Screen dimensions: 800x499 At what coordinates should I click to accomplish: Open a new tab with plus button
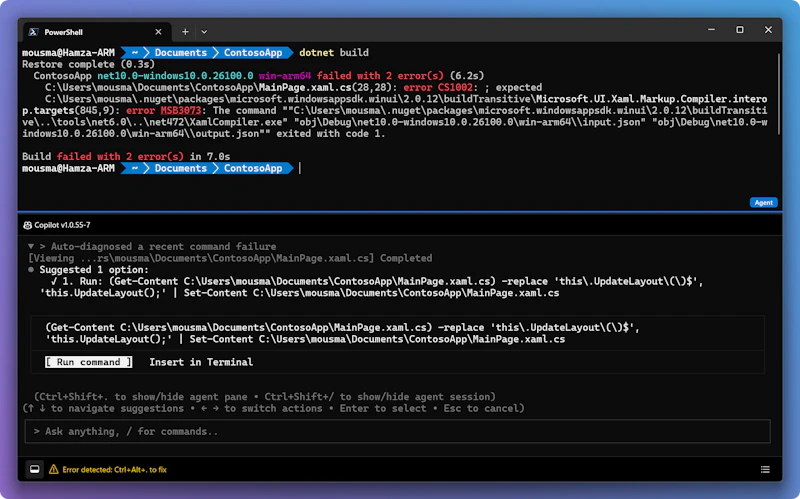[x=185, y=32]
